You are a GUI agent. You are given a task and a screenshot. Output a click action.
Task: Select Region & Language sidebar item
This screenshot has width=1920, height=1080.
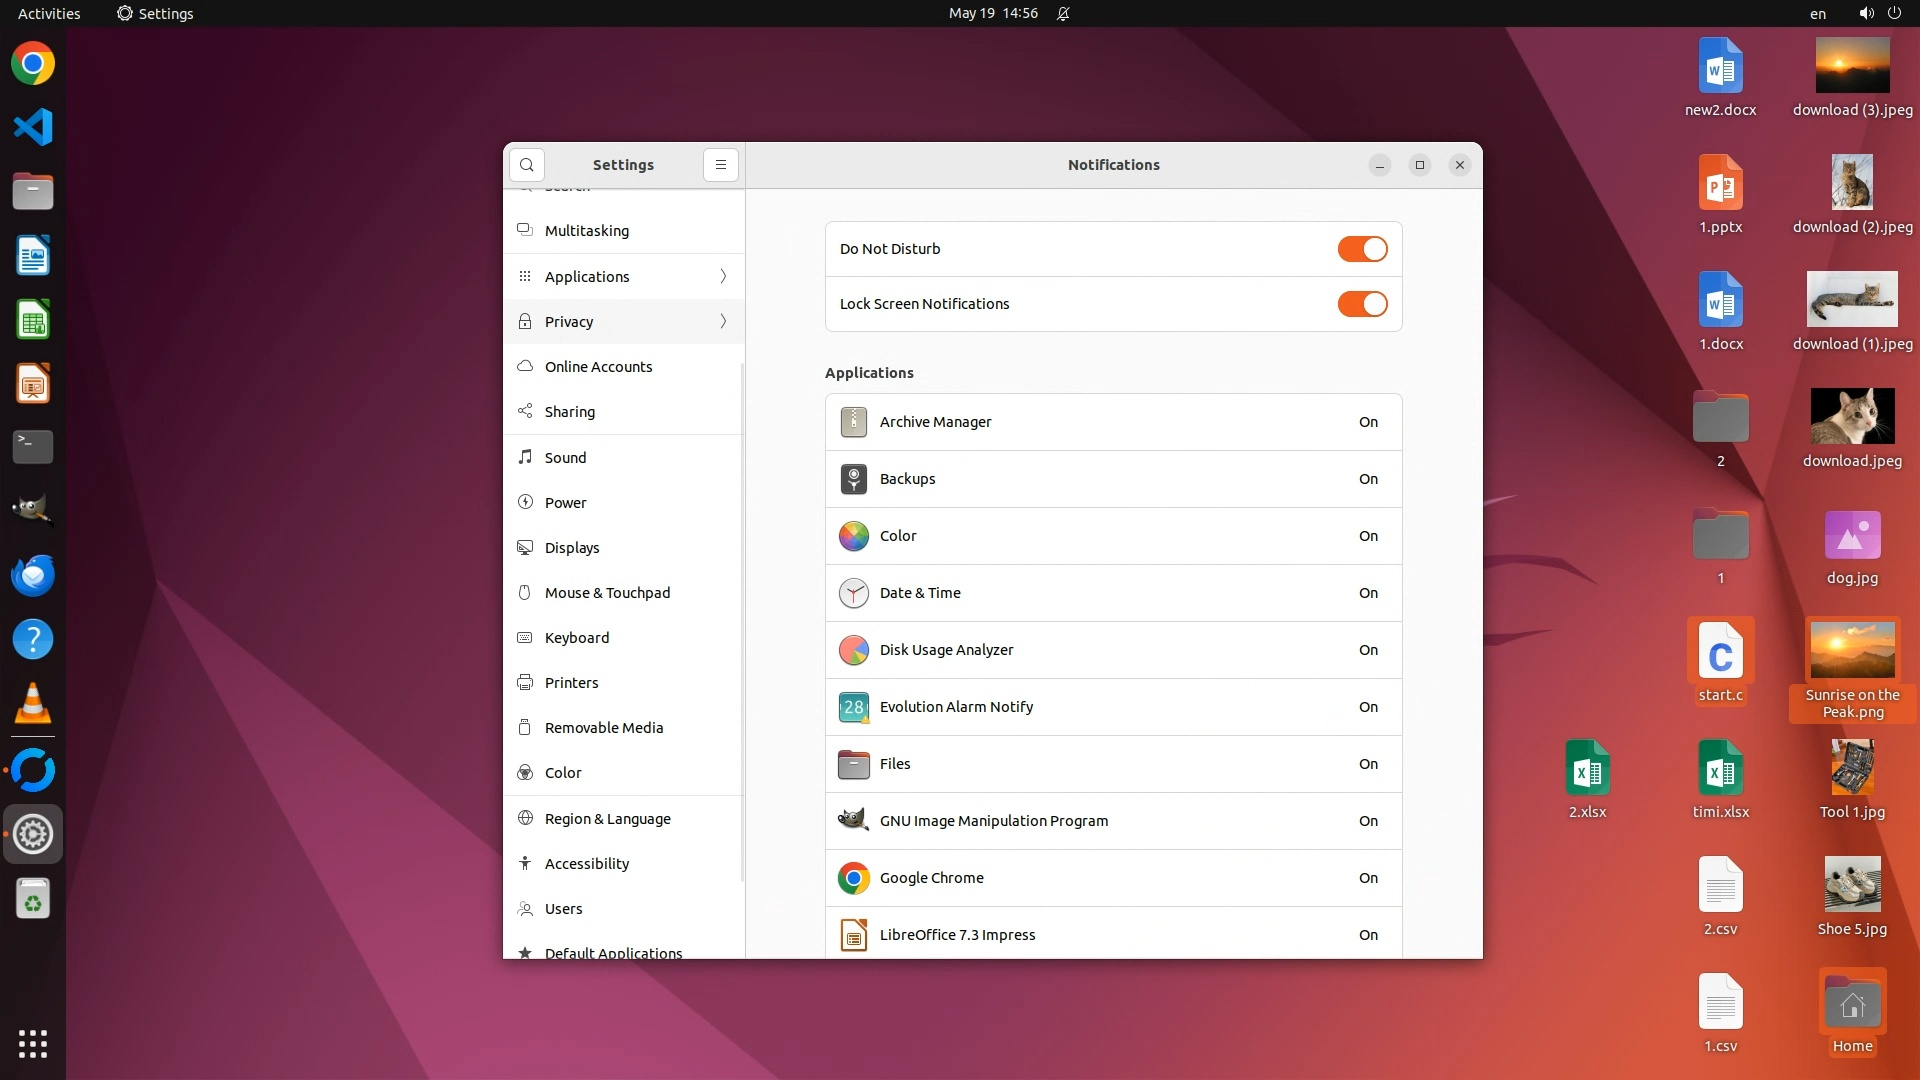pyautogui.click(x=607, y=819)
